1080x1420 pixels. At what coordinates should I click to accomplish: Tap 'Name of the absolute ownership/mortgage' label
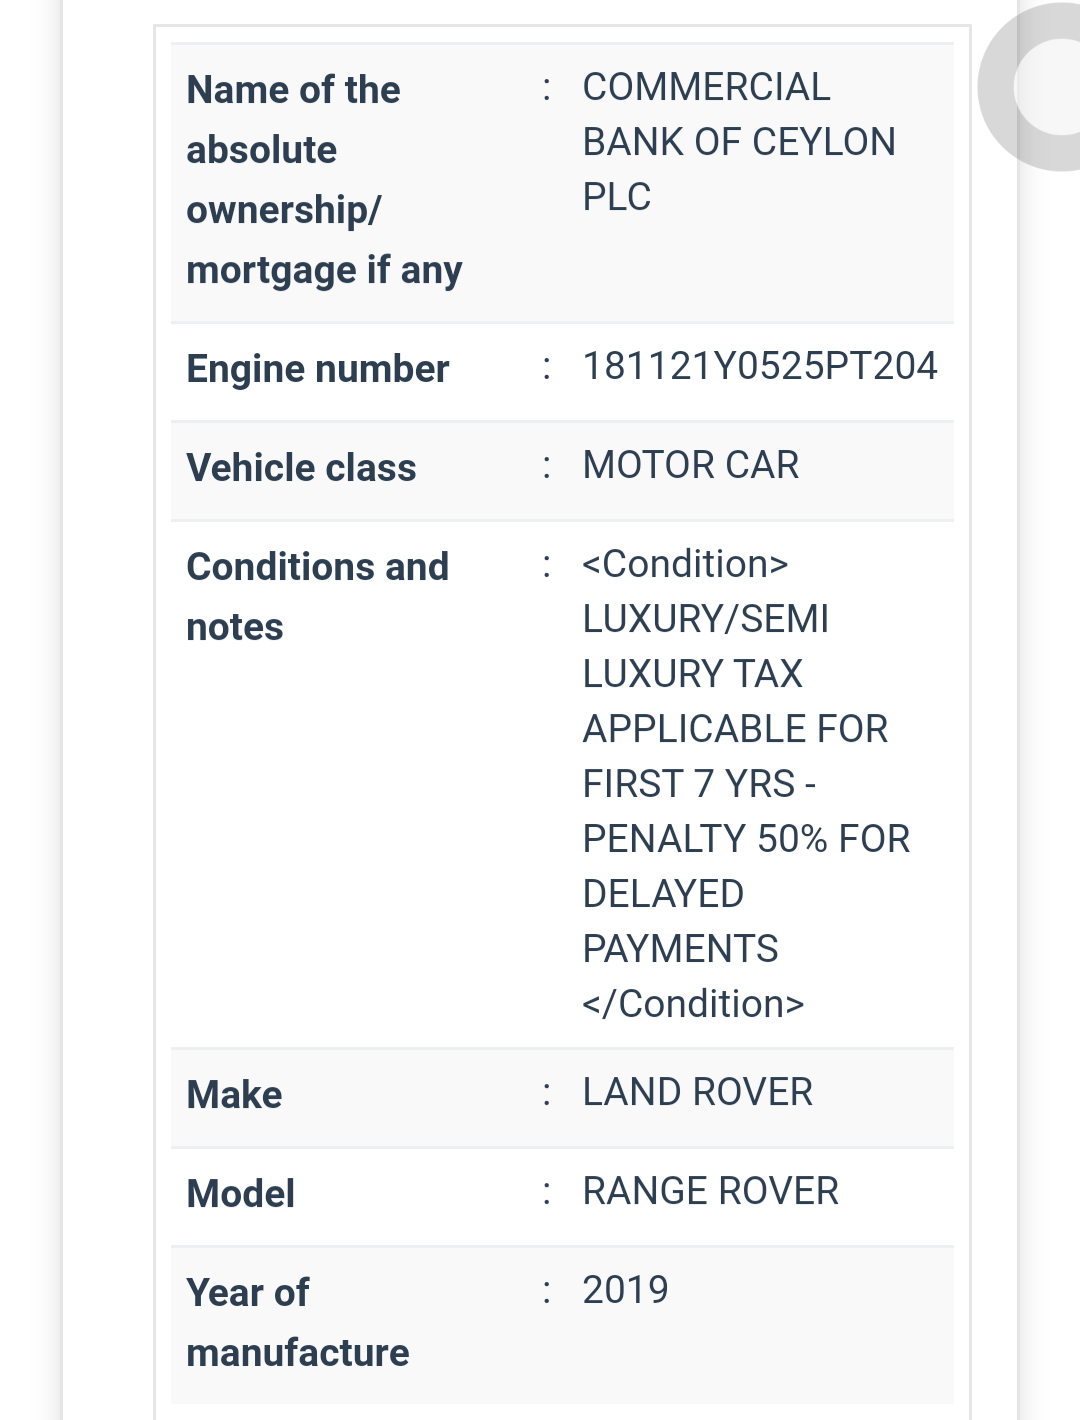tap(324, 180)
